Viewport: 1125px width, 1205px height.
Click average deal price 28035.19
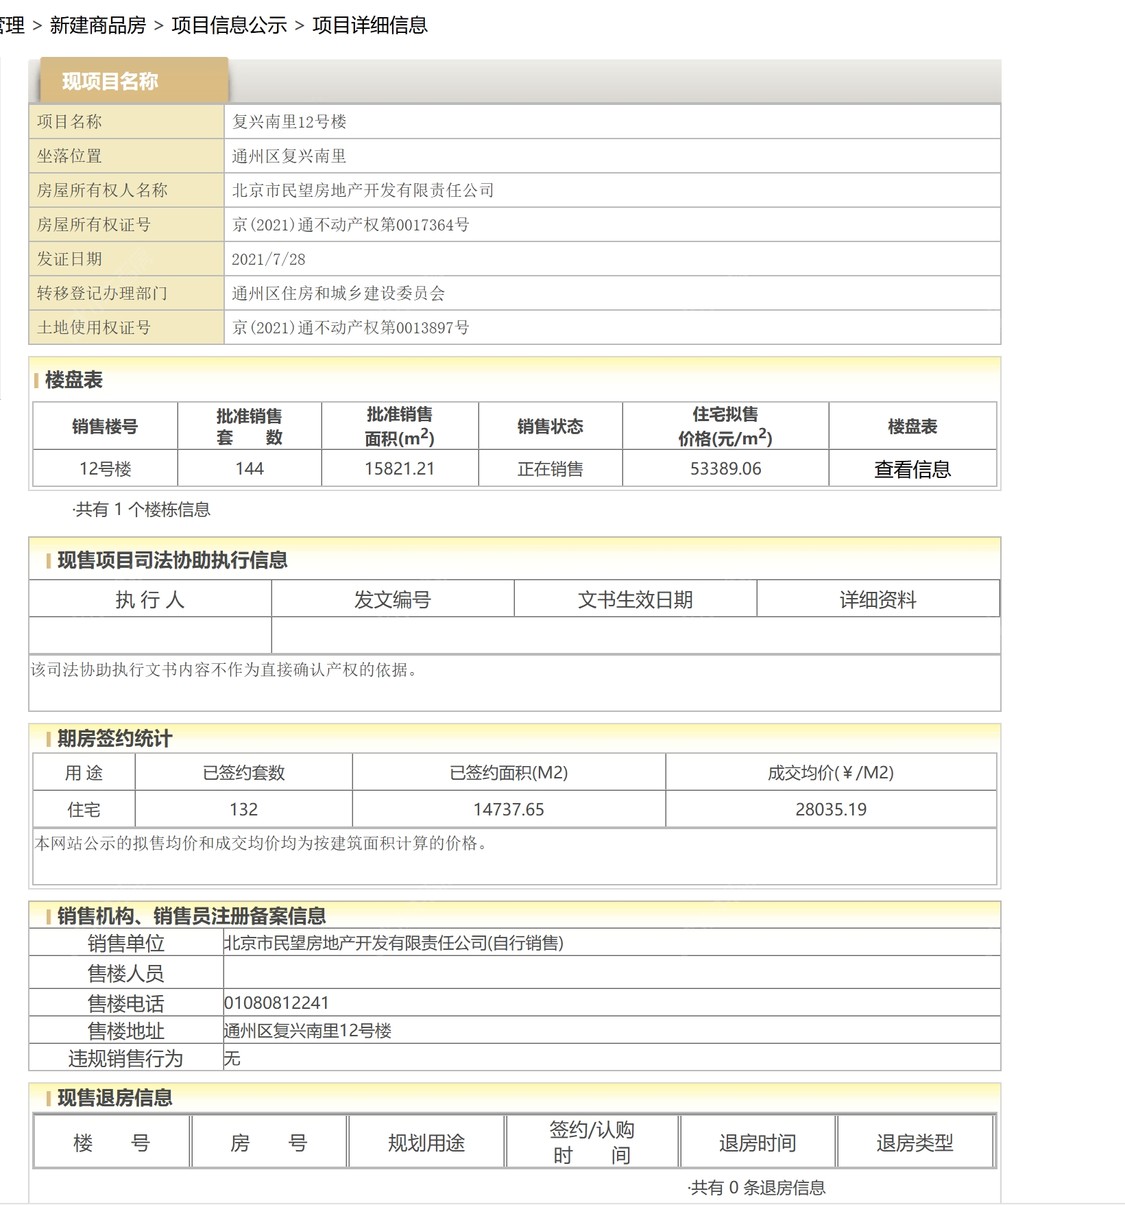pos(830,809)
